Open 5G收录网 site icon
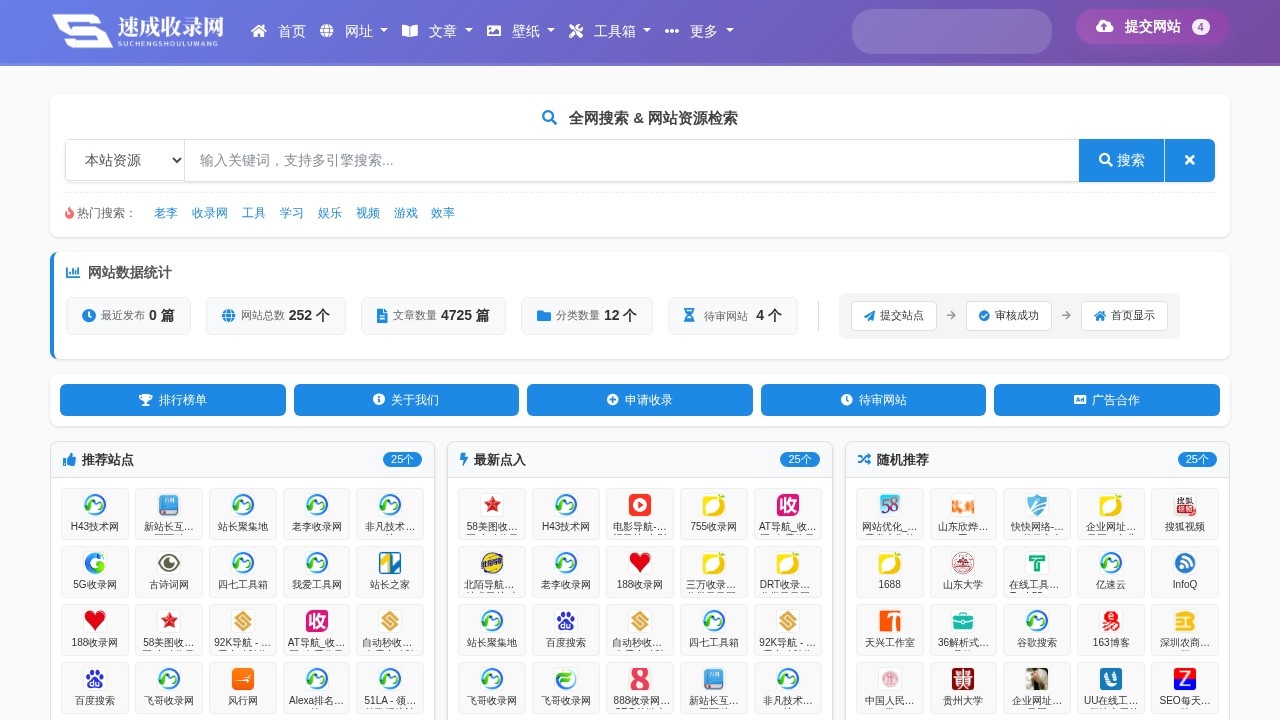 tap(95, 572)
